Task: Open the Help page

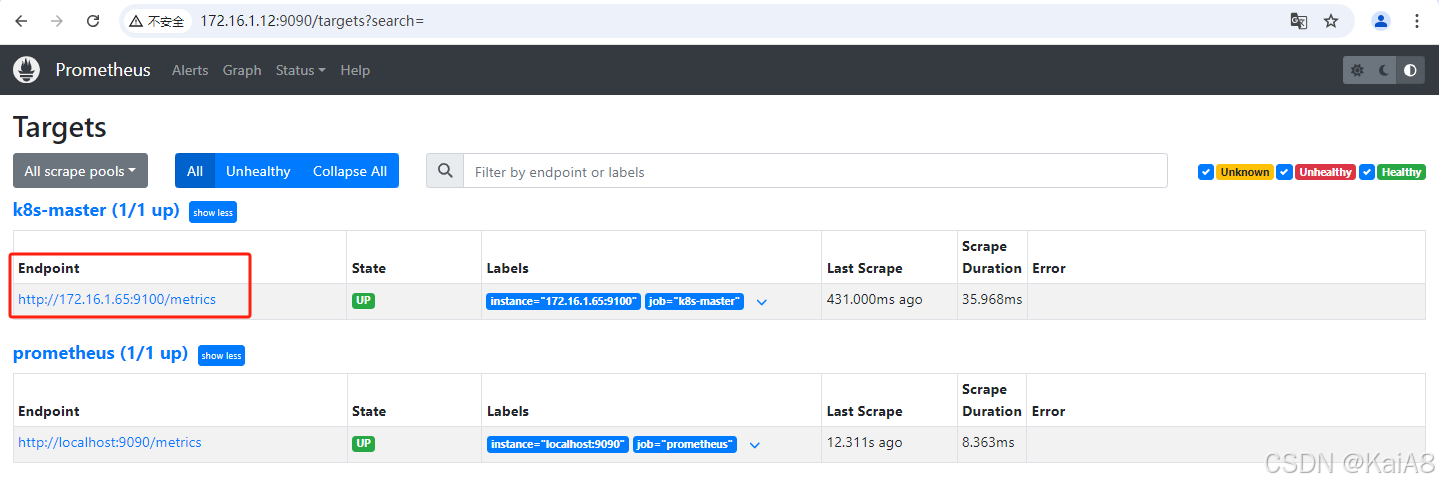Action: click(x=355, y=70)
